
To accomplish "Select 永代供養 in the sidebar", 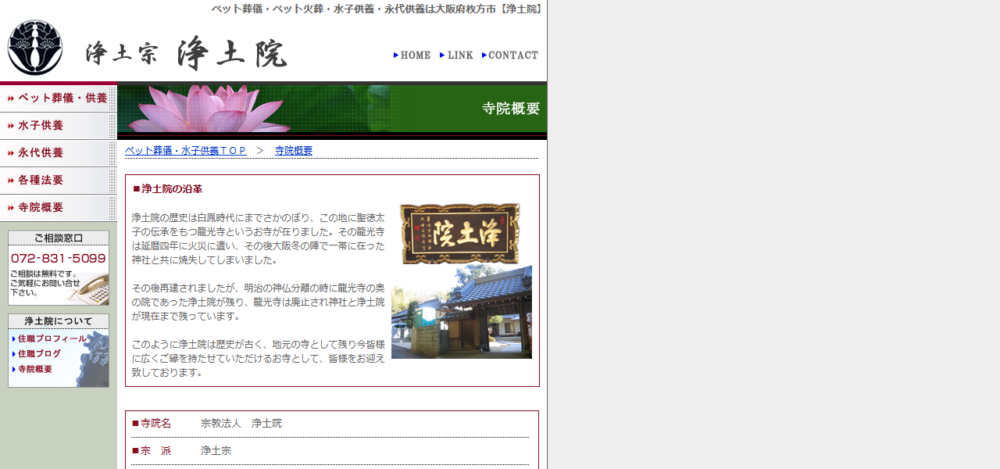I will (58, 153).
